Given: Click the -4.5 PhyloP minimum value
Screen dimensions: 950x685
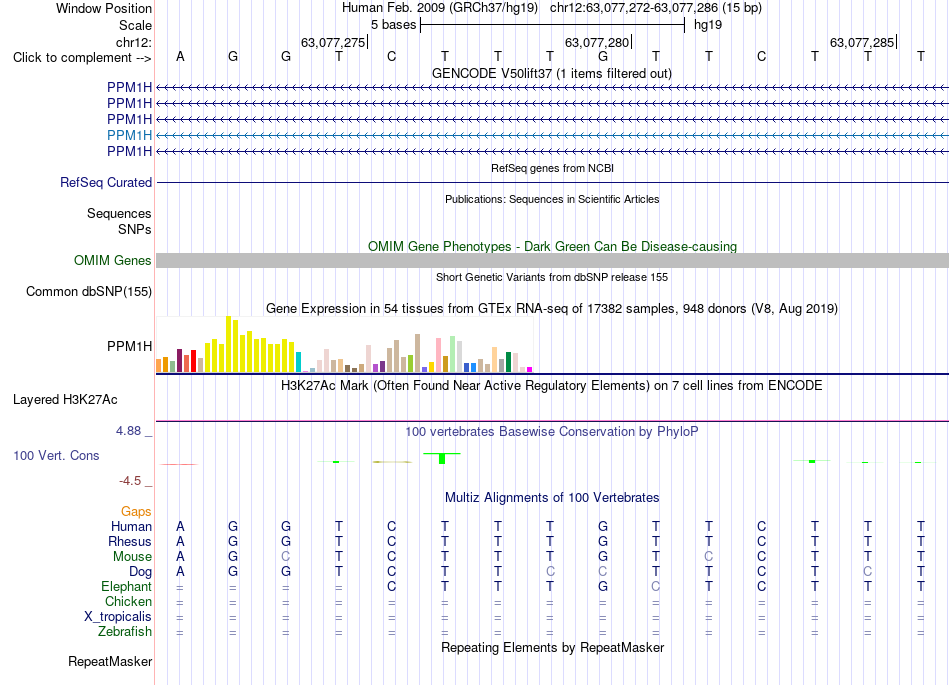Looking at the screenshot, I should click(x=130, y=481).
